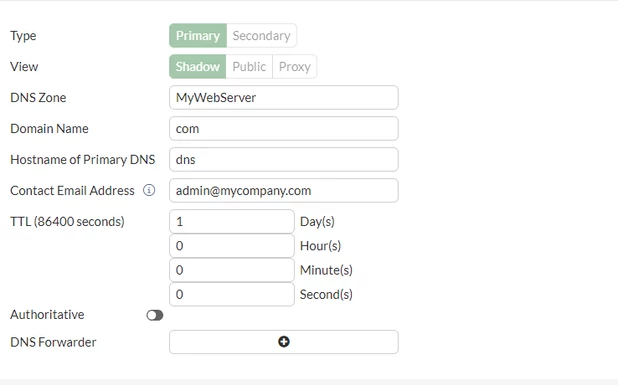Choose Public view option

coord(249,67)
